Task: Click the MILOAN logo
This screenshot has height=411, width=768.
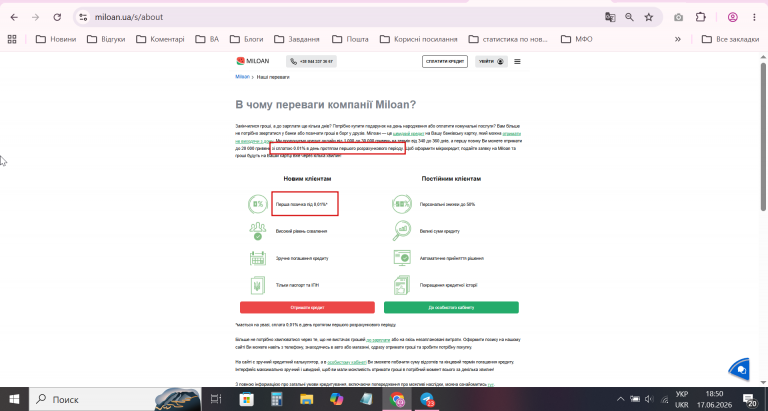Action: [x=253, y=61]
